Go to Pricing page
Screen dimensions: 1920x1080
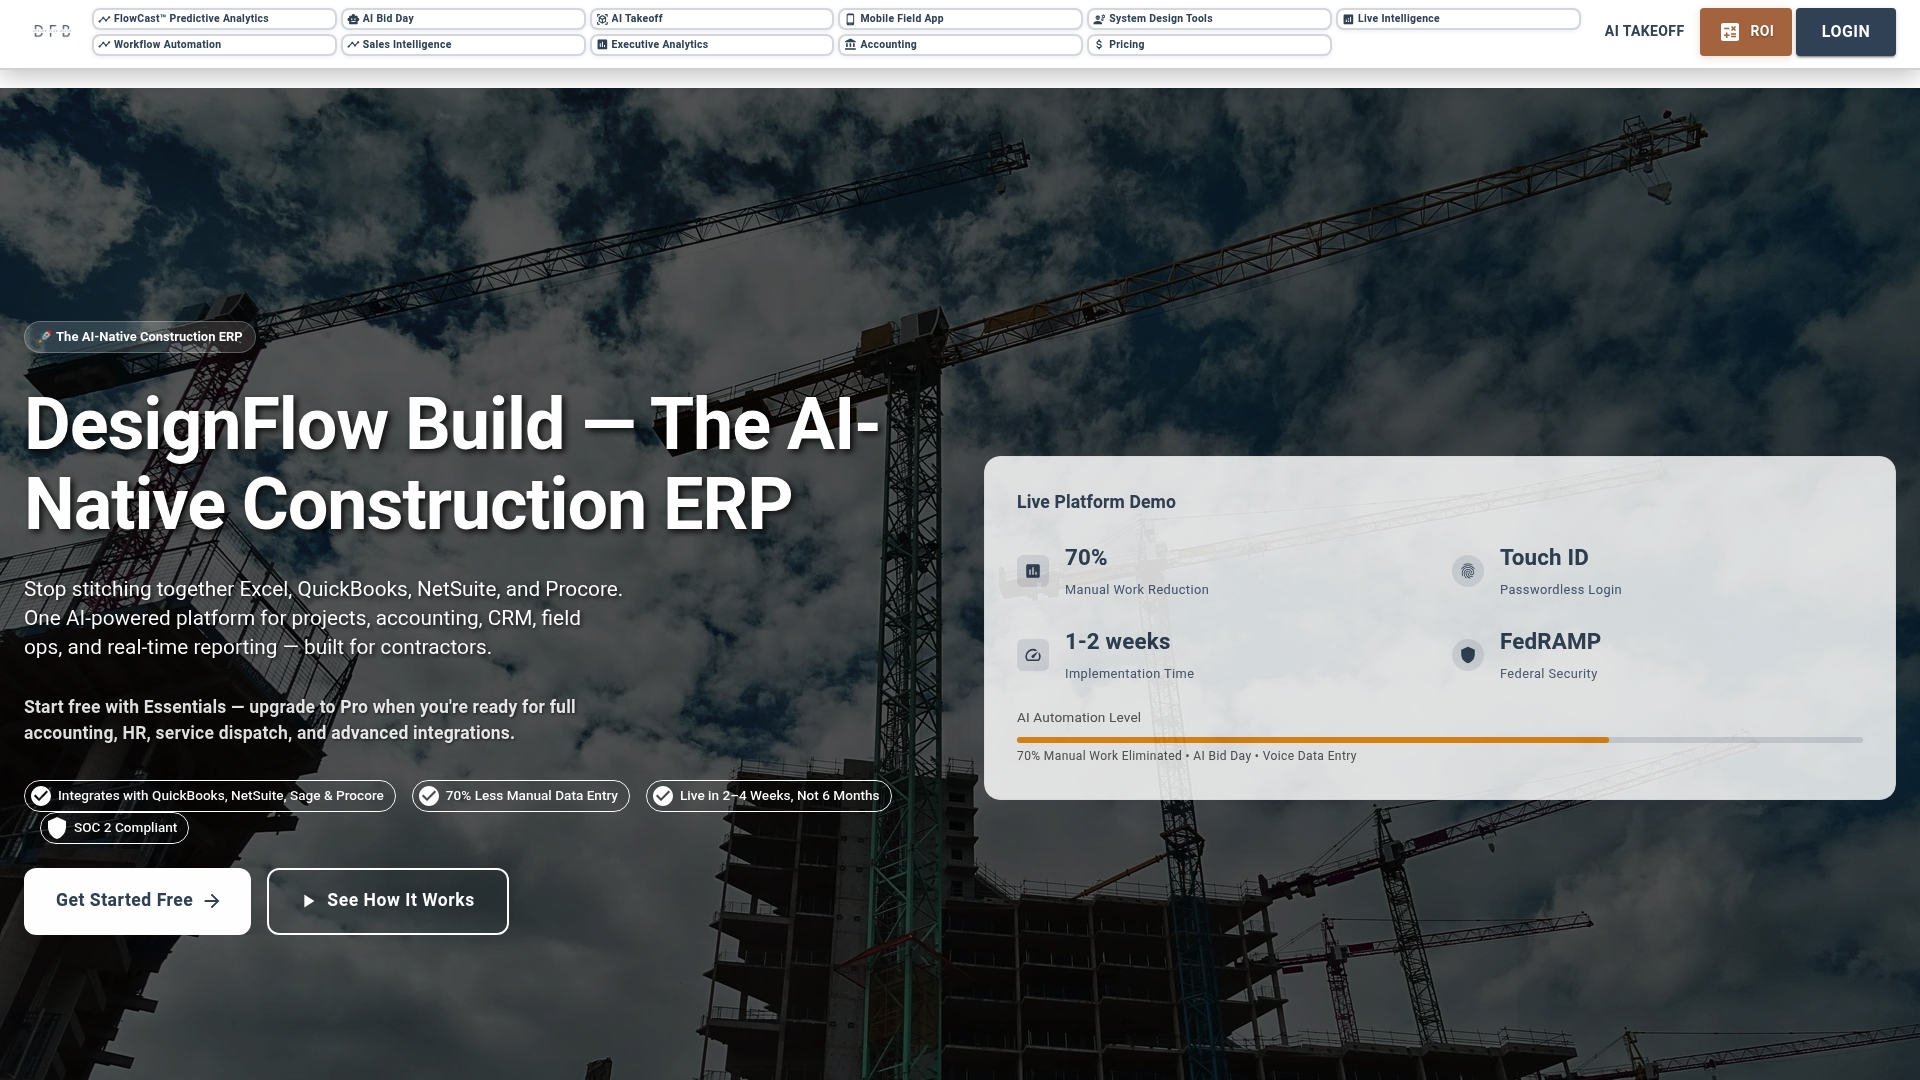point(1209,45)
